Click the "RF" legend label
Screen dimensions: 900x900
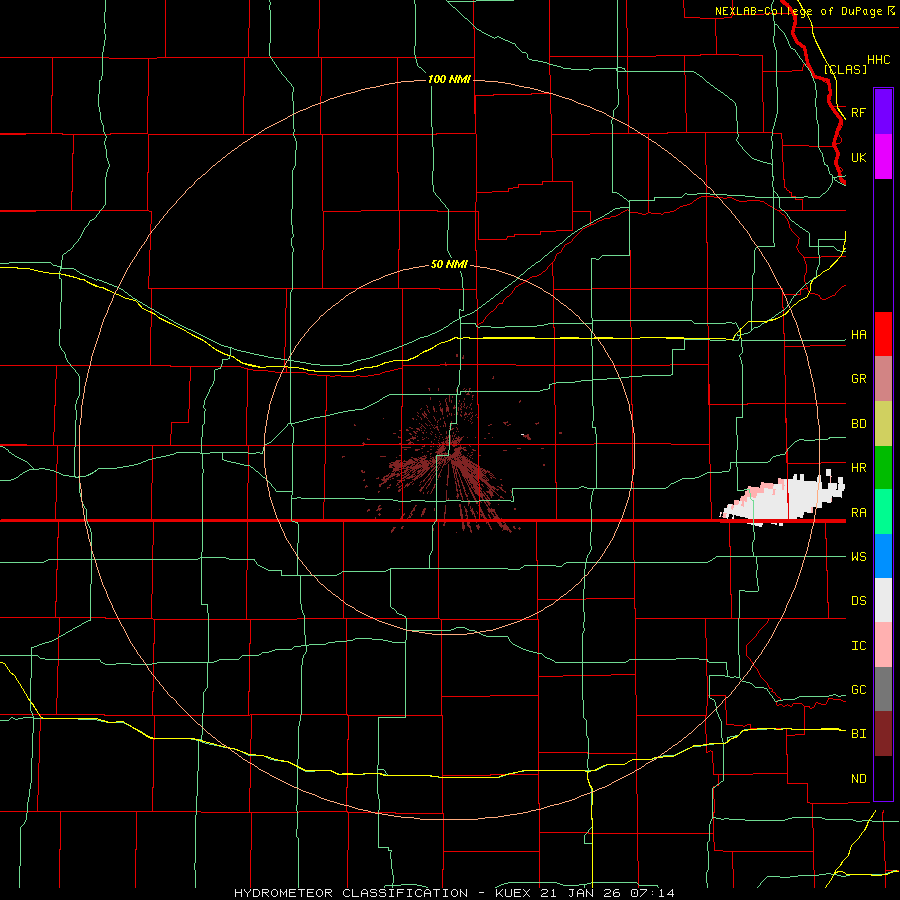[858, 112]
